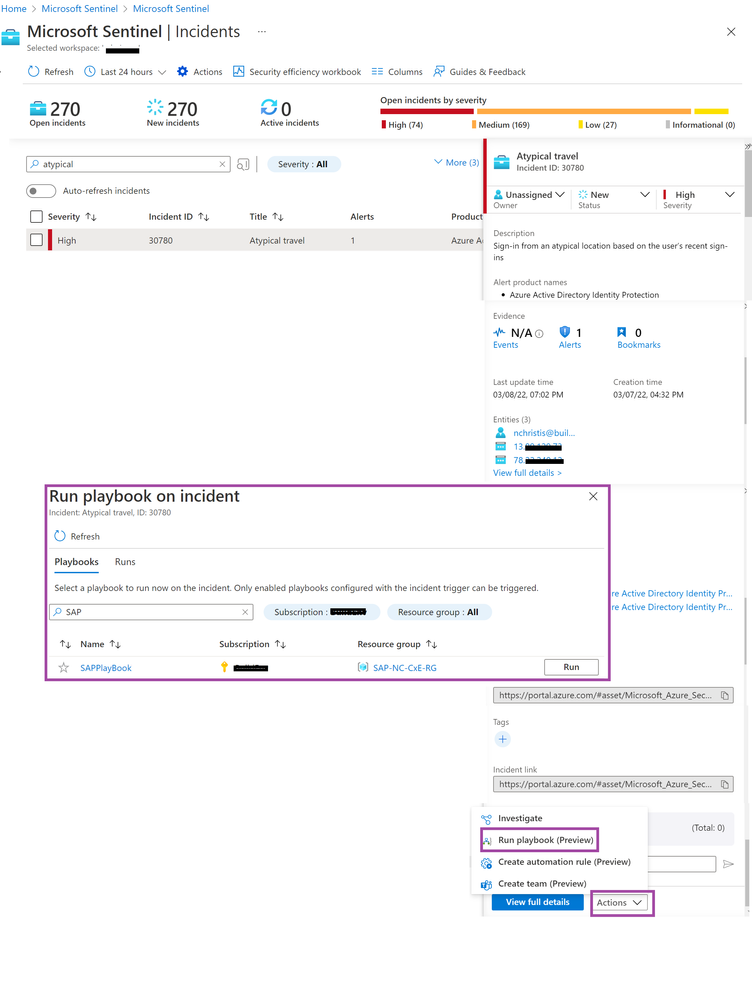752x999 pixels.
Task: Check the select-all incidents checkbox
Action: click(x=36, y=217)
